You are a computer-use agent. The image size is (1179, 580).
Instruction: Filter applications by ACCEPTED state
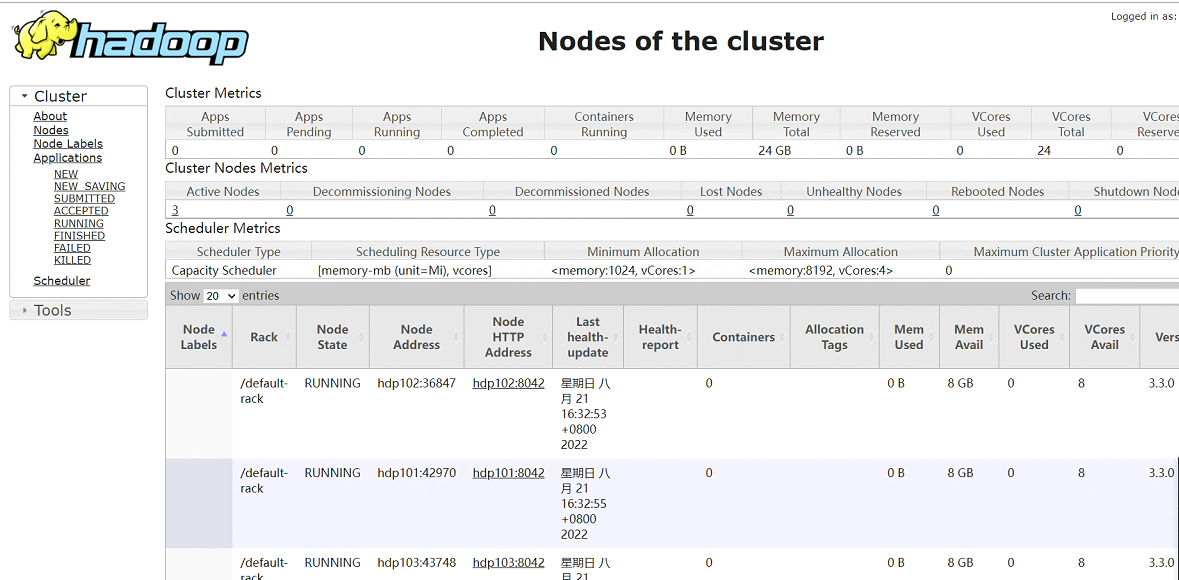81,211
